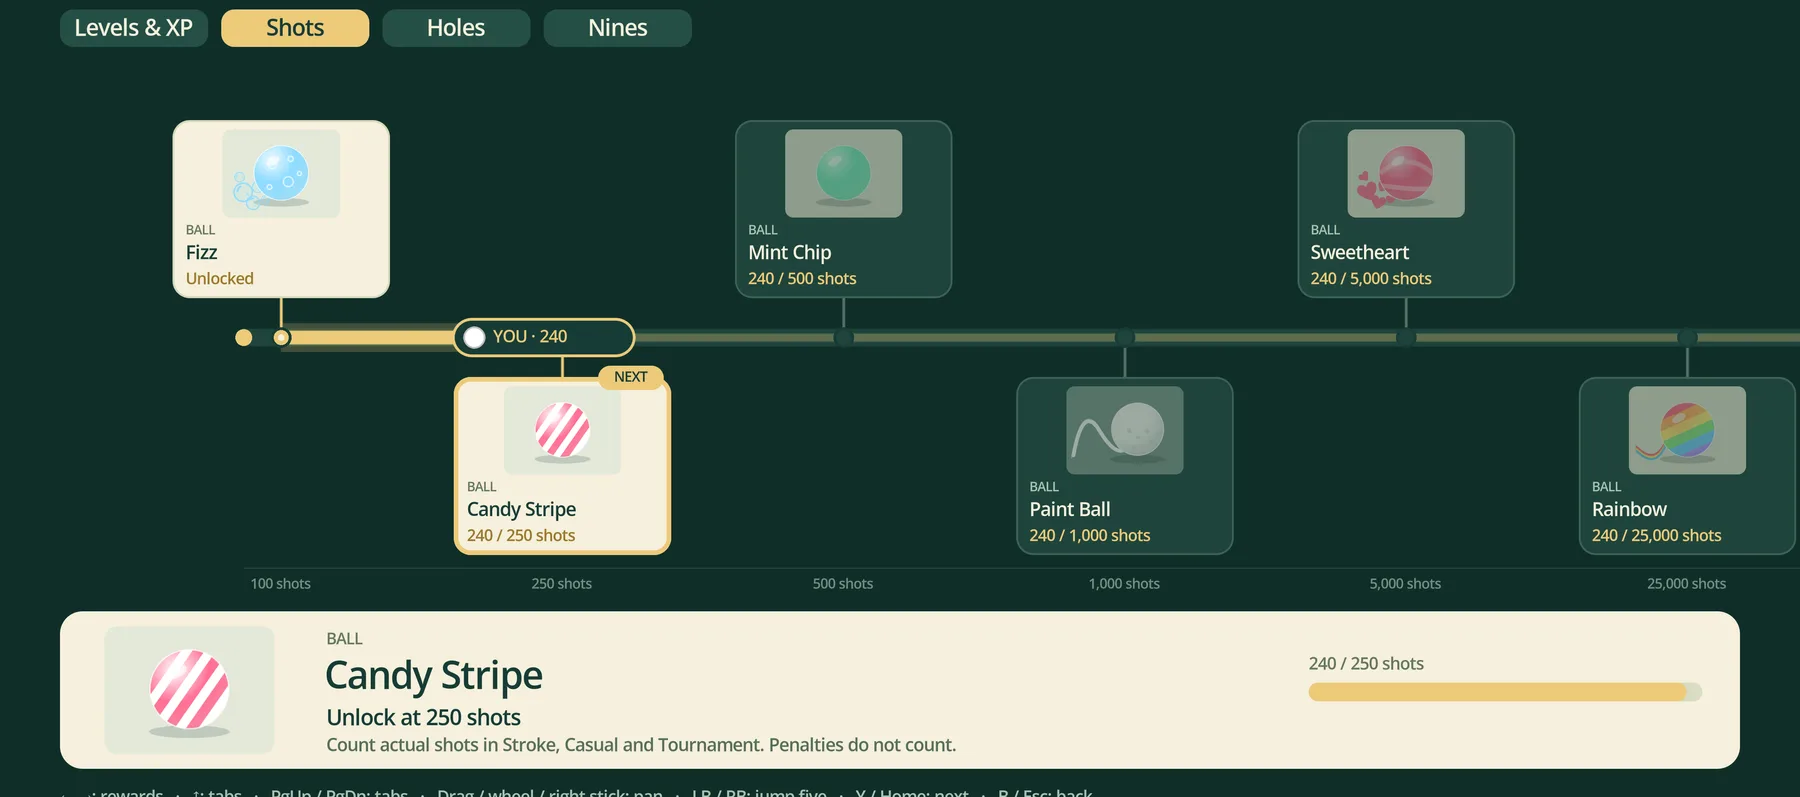Viewport: 1800px width, 797px height.
Task: Click the timeline start dot
Action: coord(243,338)
